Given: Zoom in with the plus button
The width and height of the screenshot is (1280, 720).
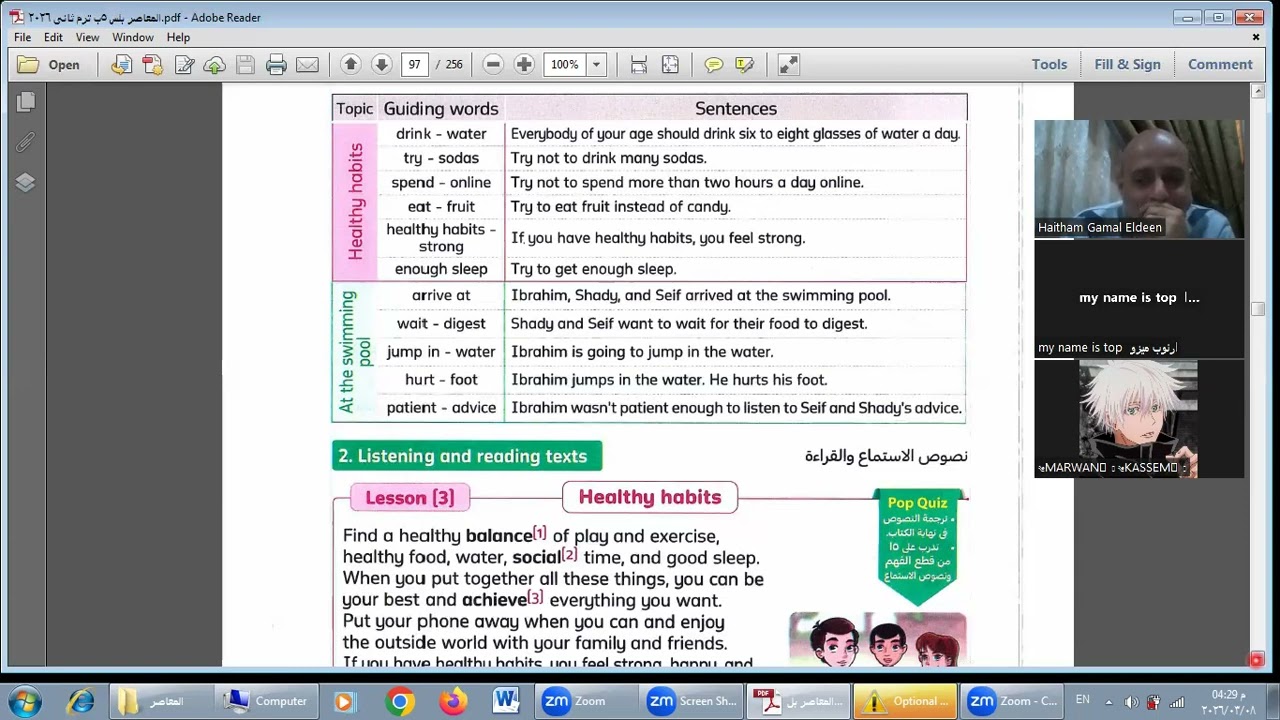Looking at the screenshot, I should pyautogui.click(x=524, y=64).
